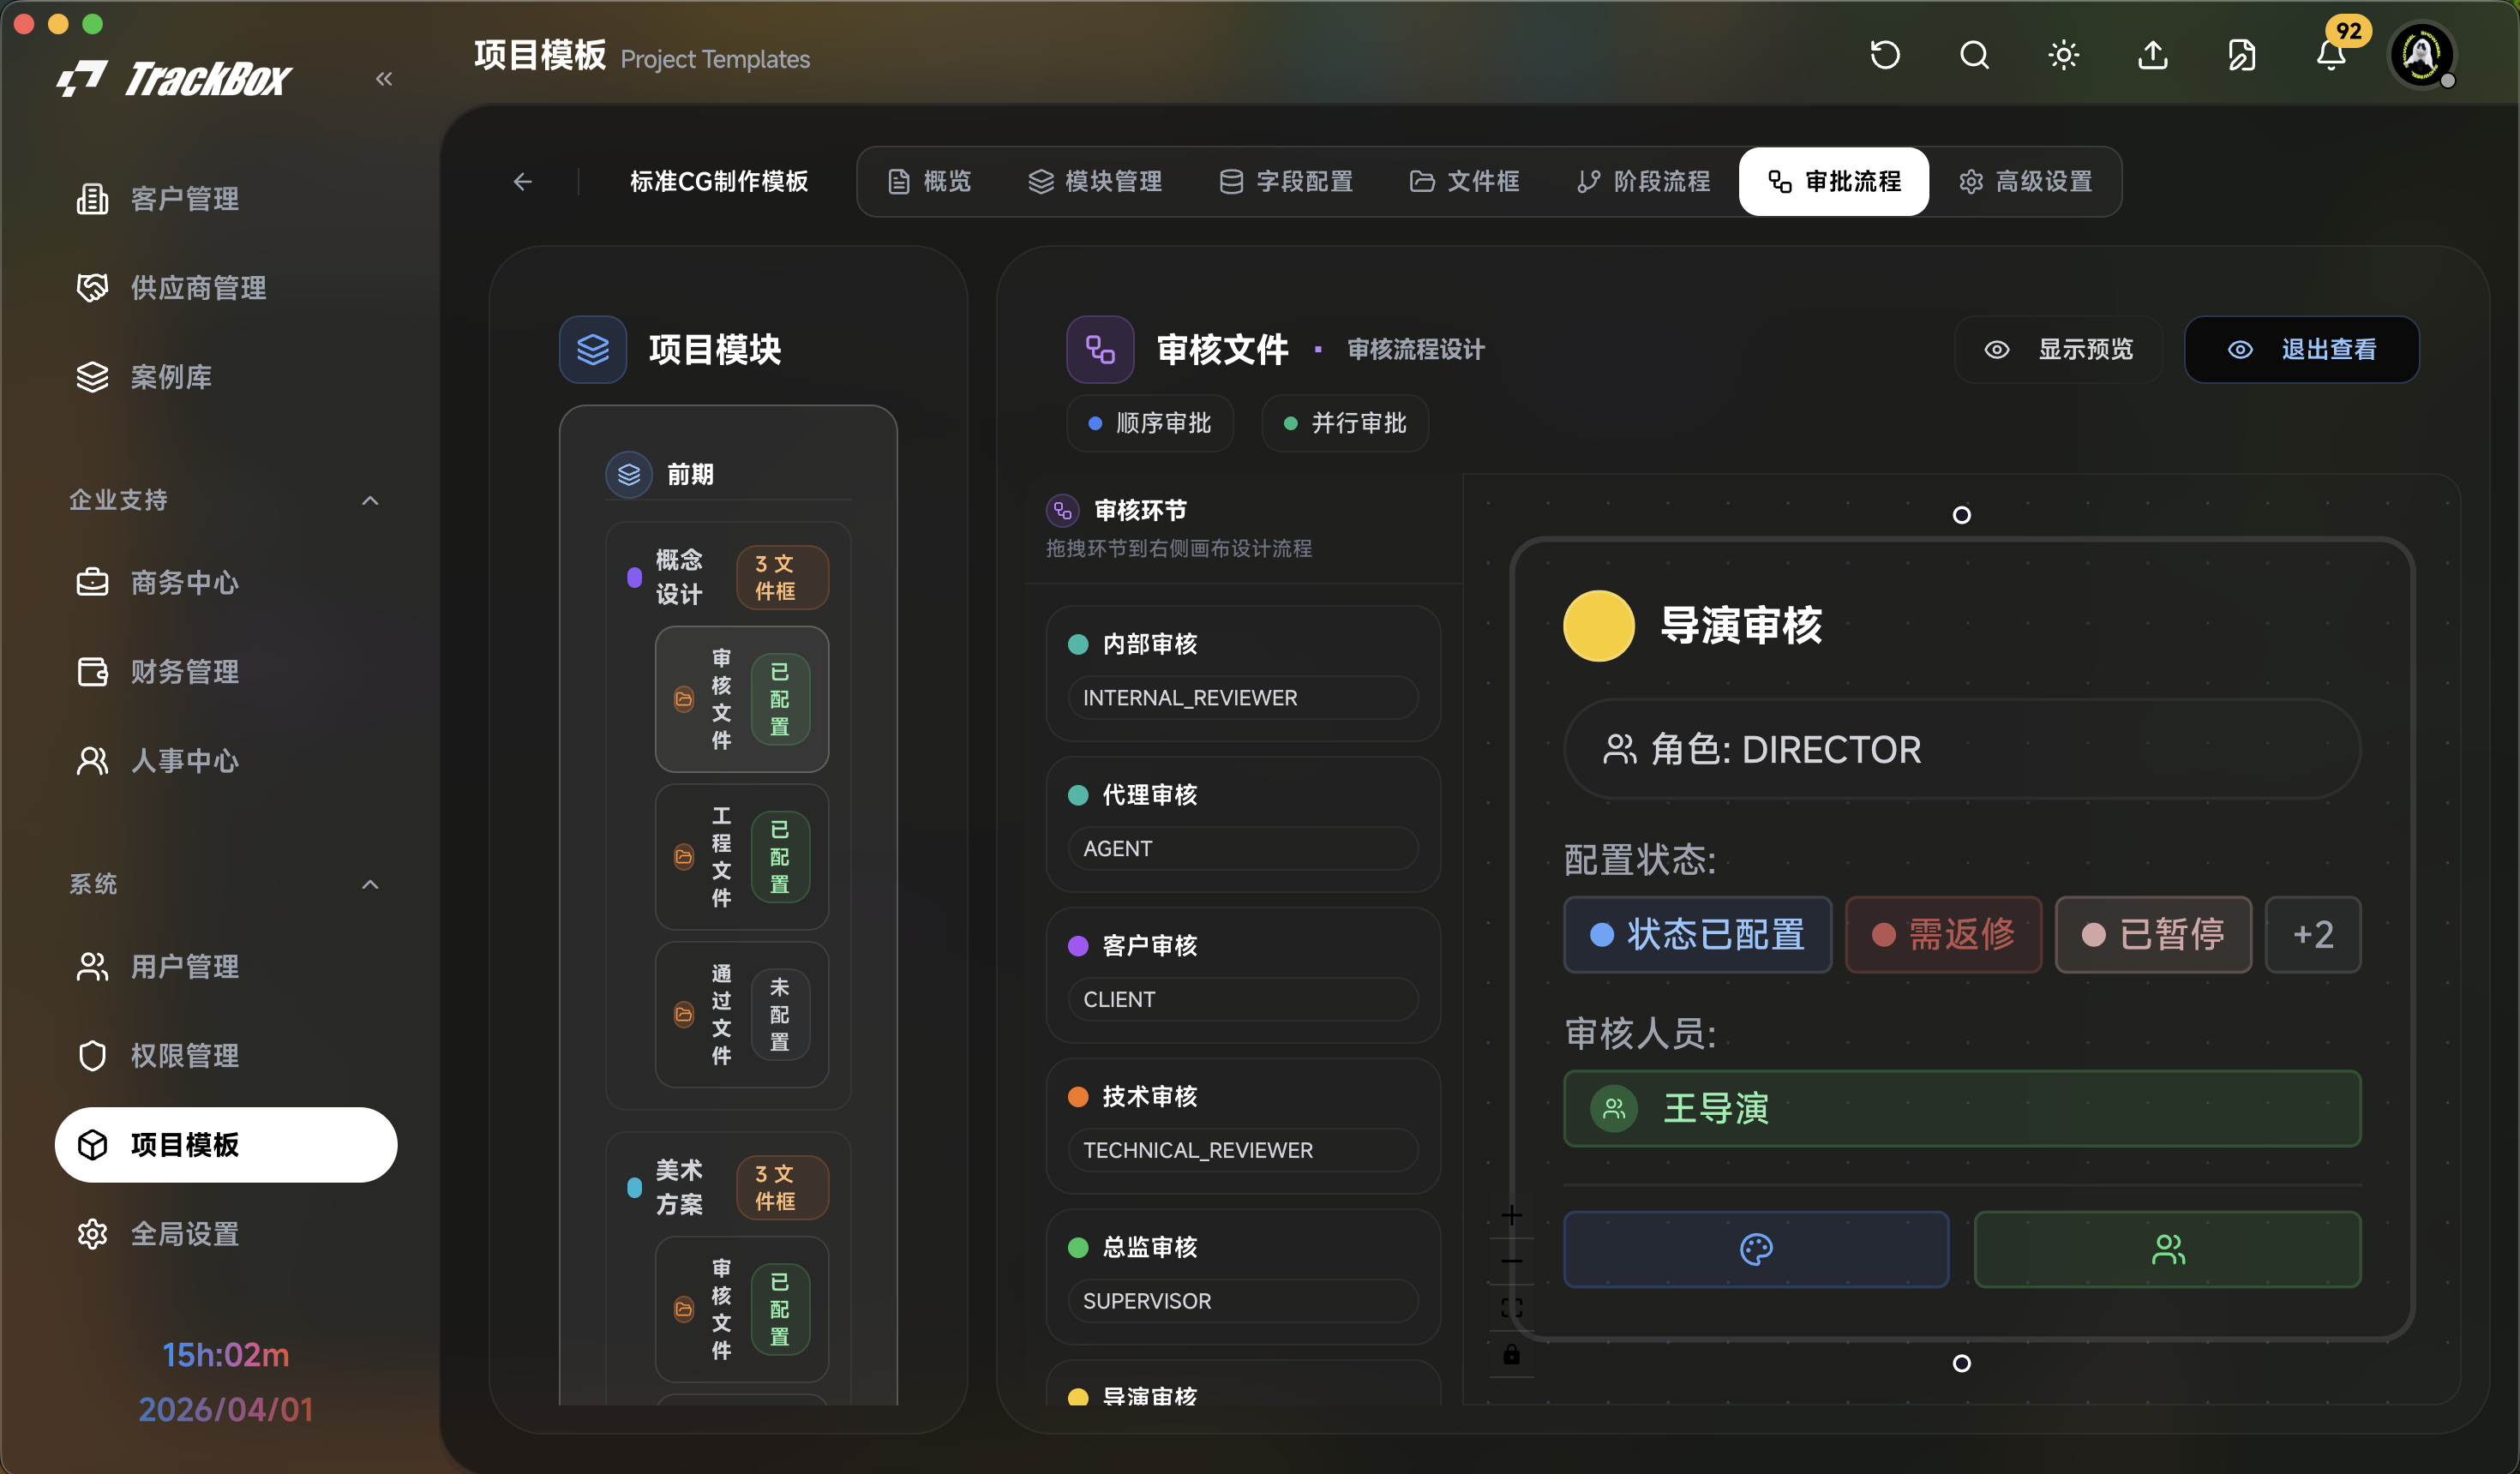Pick the 总监审核 stage card

click(1243, 1277)
